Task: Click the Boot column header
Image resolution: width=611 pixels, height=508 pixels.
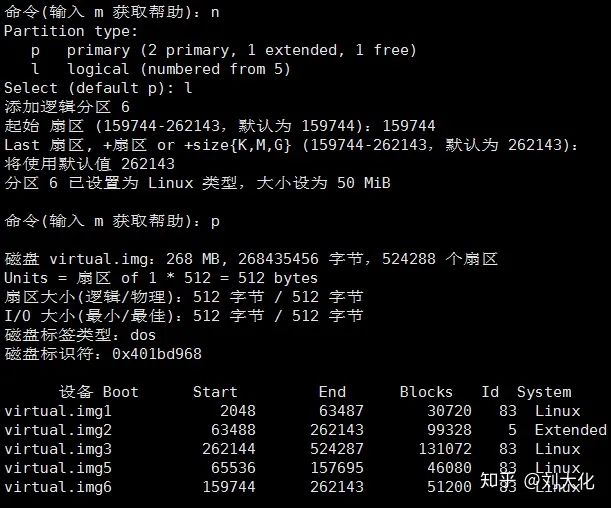Action: [x=120, y=392]
